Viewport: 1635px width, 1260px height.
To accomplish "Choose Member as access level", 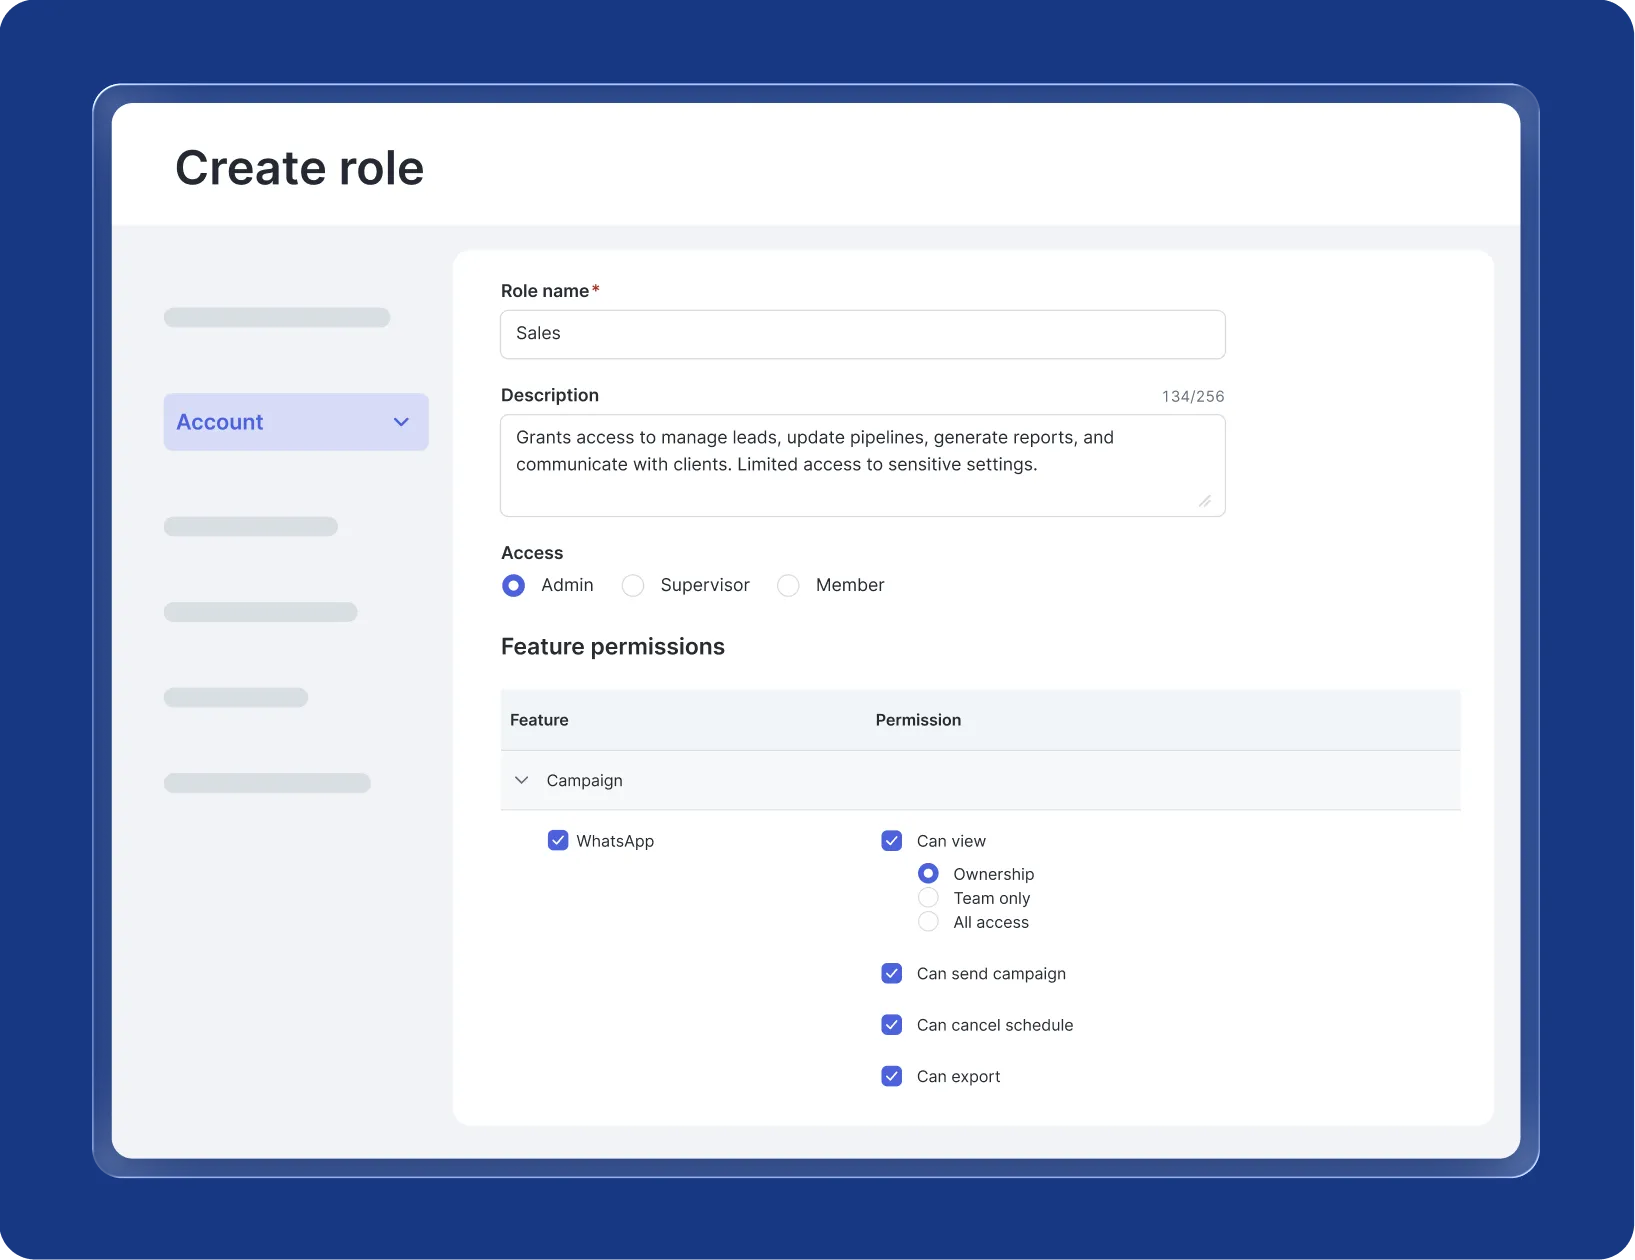I will tap(789, 585).
